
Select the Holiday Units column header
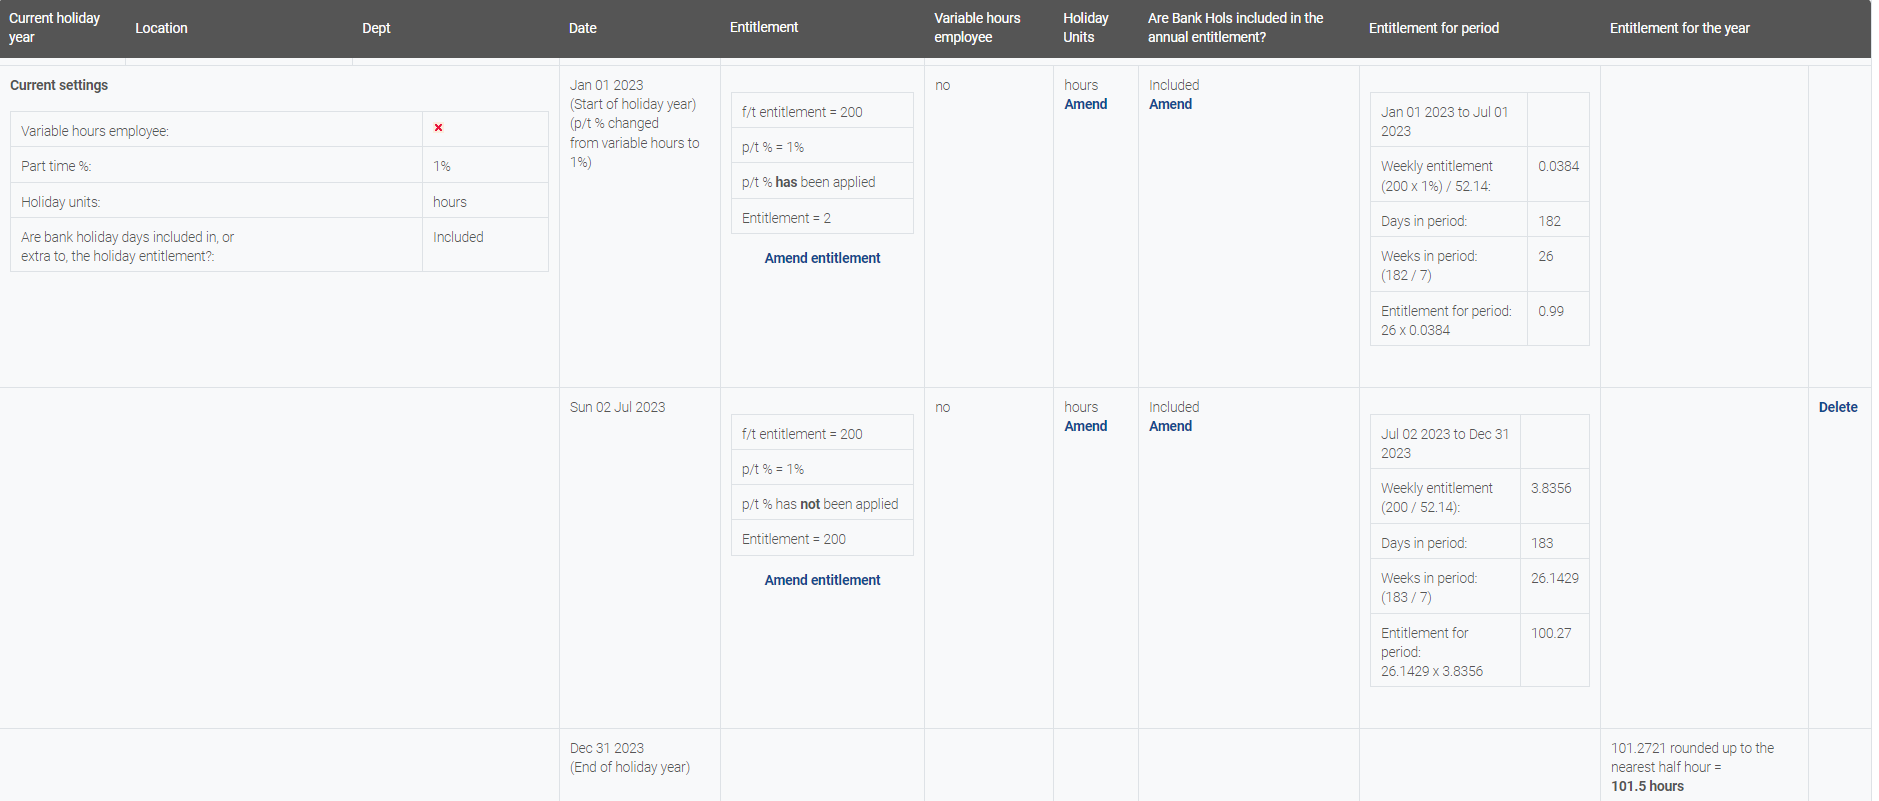click(x=1085, y=28)
